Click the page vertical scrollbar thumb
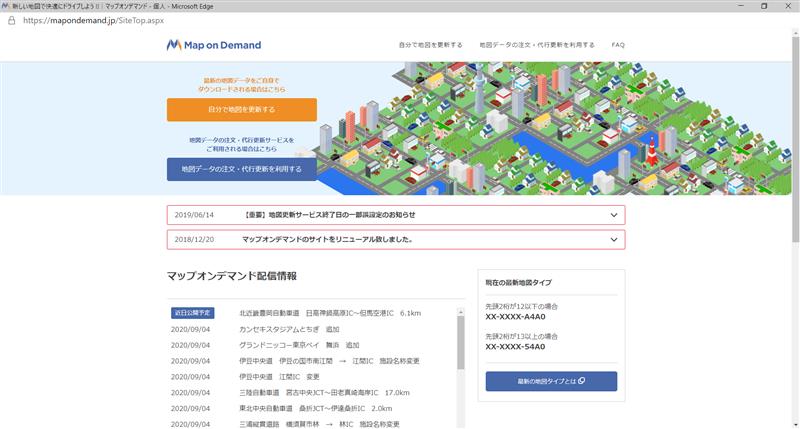The height and width of the screenshot is (429, 800). (x=795, y=139)
